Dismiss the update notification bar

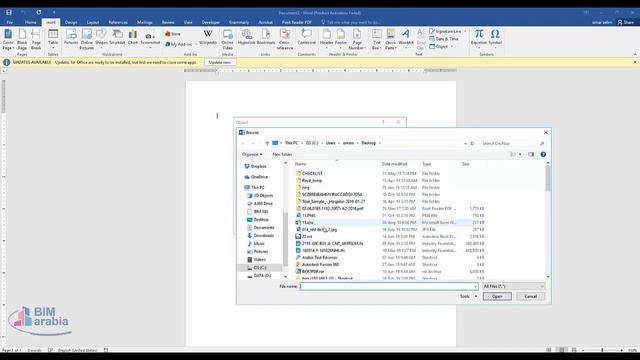click(635, 62)
